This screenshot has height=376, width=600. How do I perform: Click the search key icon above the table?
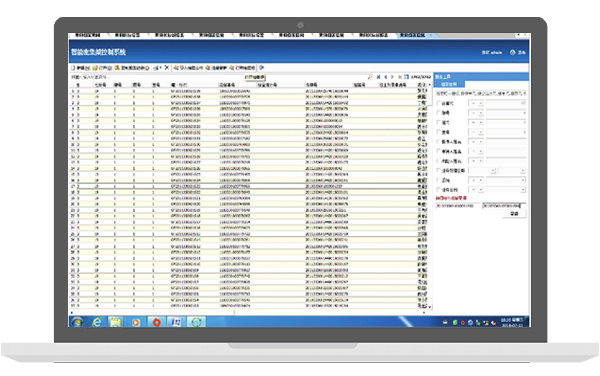click(370, 77)
